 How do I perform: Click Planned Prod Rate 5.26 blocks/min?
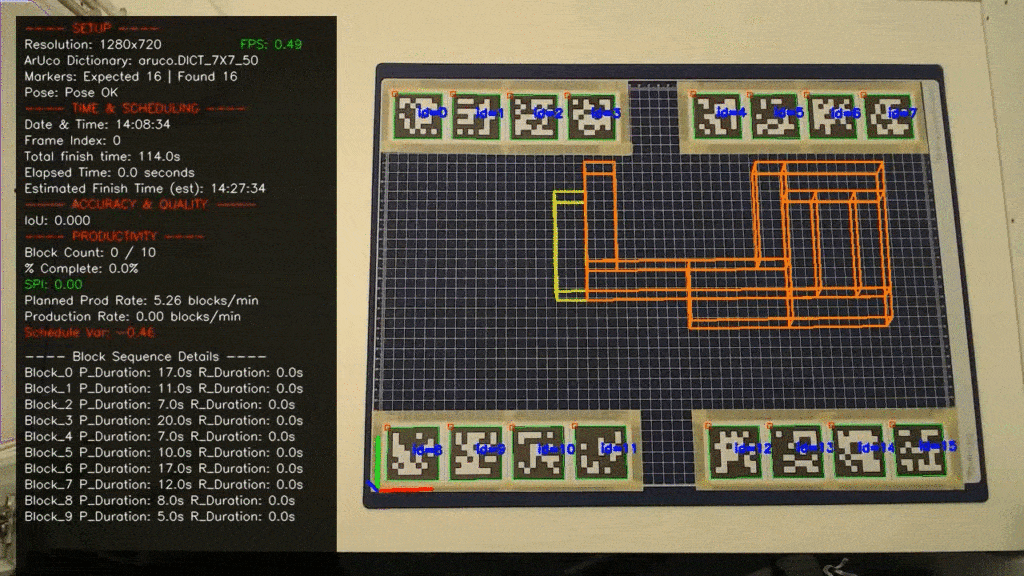tap(142, 300)
